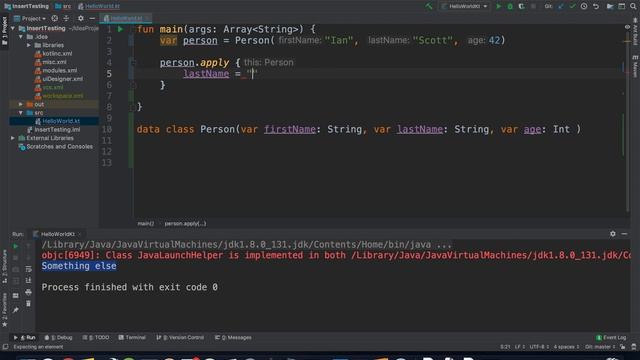The height and width of the screenshot is (360, 640).
Task: Click the main() editor breadcrumb
Action: [146, 224]
